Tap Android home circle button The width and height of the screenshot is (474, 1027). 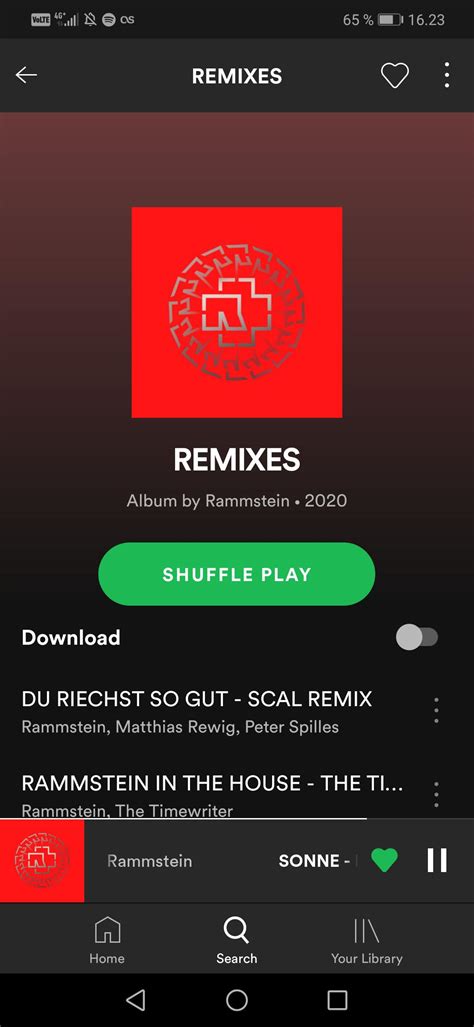(237, 999)
